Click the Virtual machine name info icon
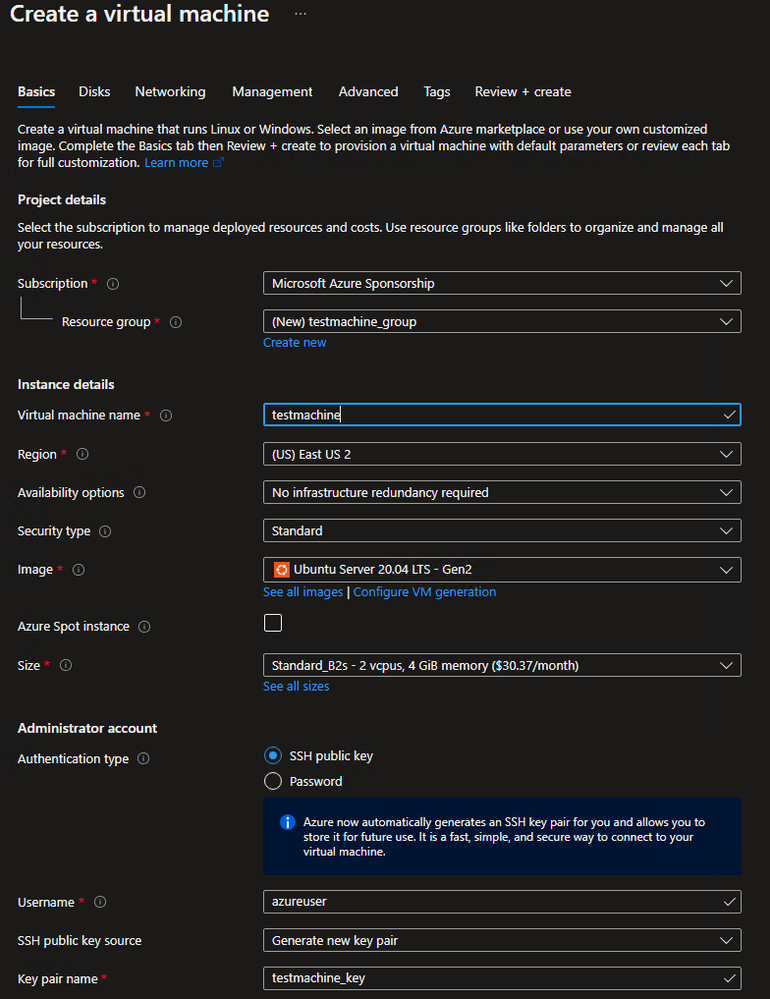This screenshot has width=770, height=999. point(166,415)
